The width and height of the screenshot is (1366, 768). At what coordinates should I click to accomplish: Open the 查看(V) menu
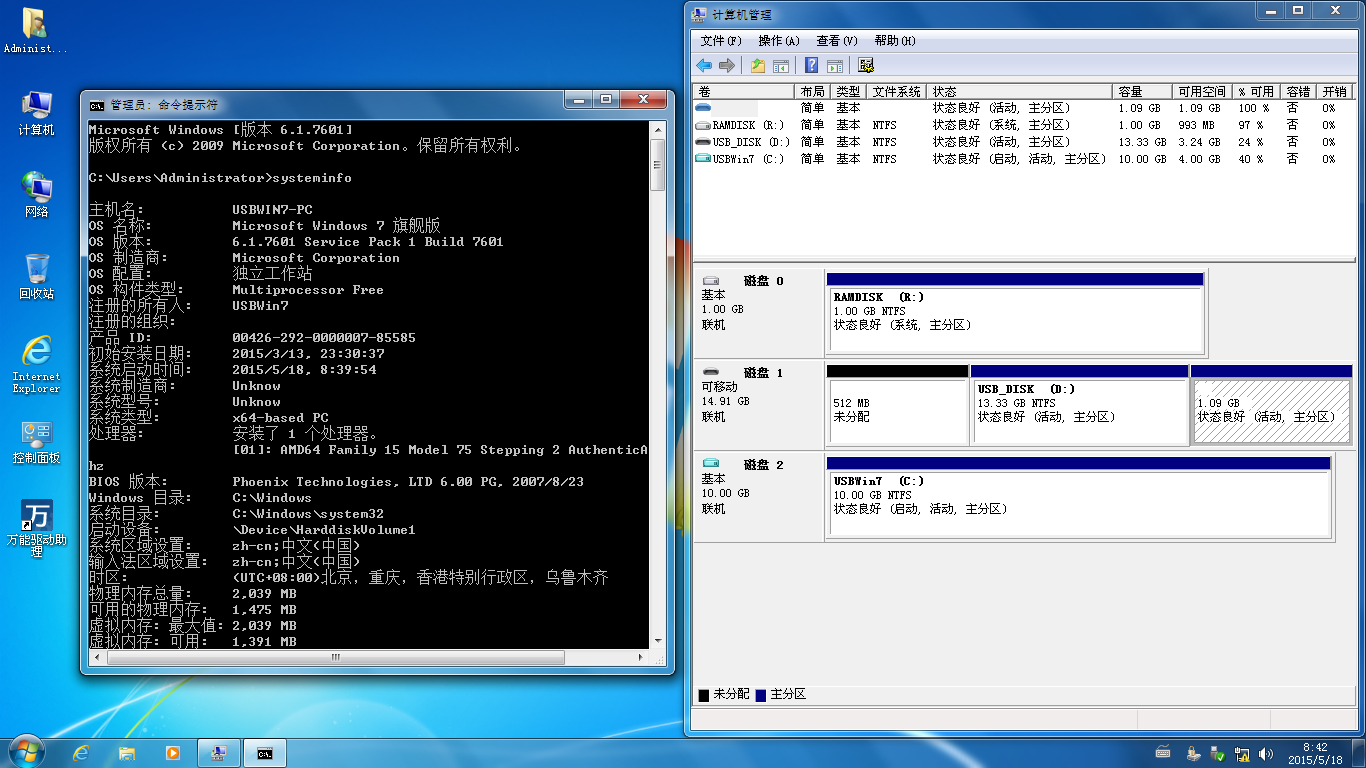tap(837, 41)
